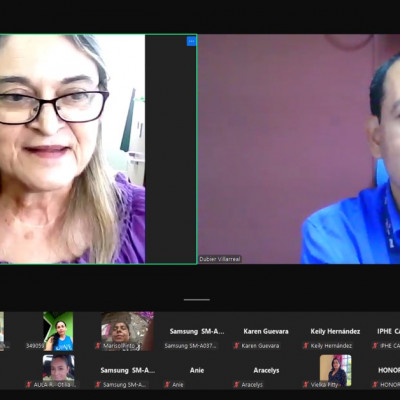Image resolution: width=400 pixels, height=400 pixels.
Task: Click muted mic icon beside AULA R tile
Action: click(x=29, y=385)
